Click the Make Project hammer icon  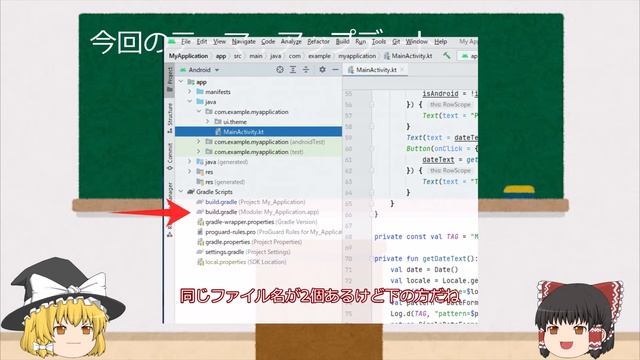point(447,56)
